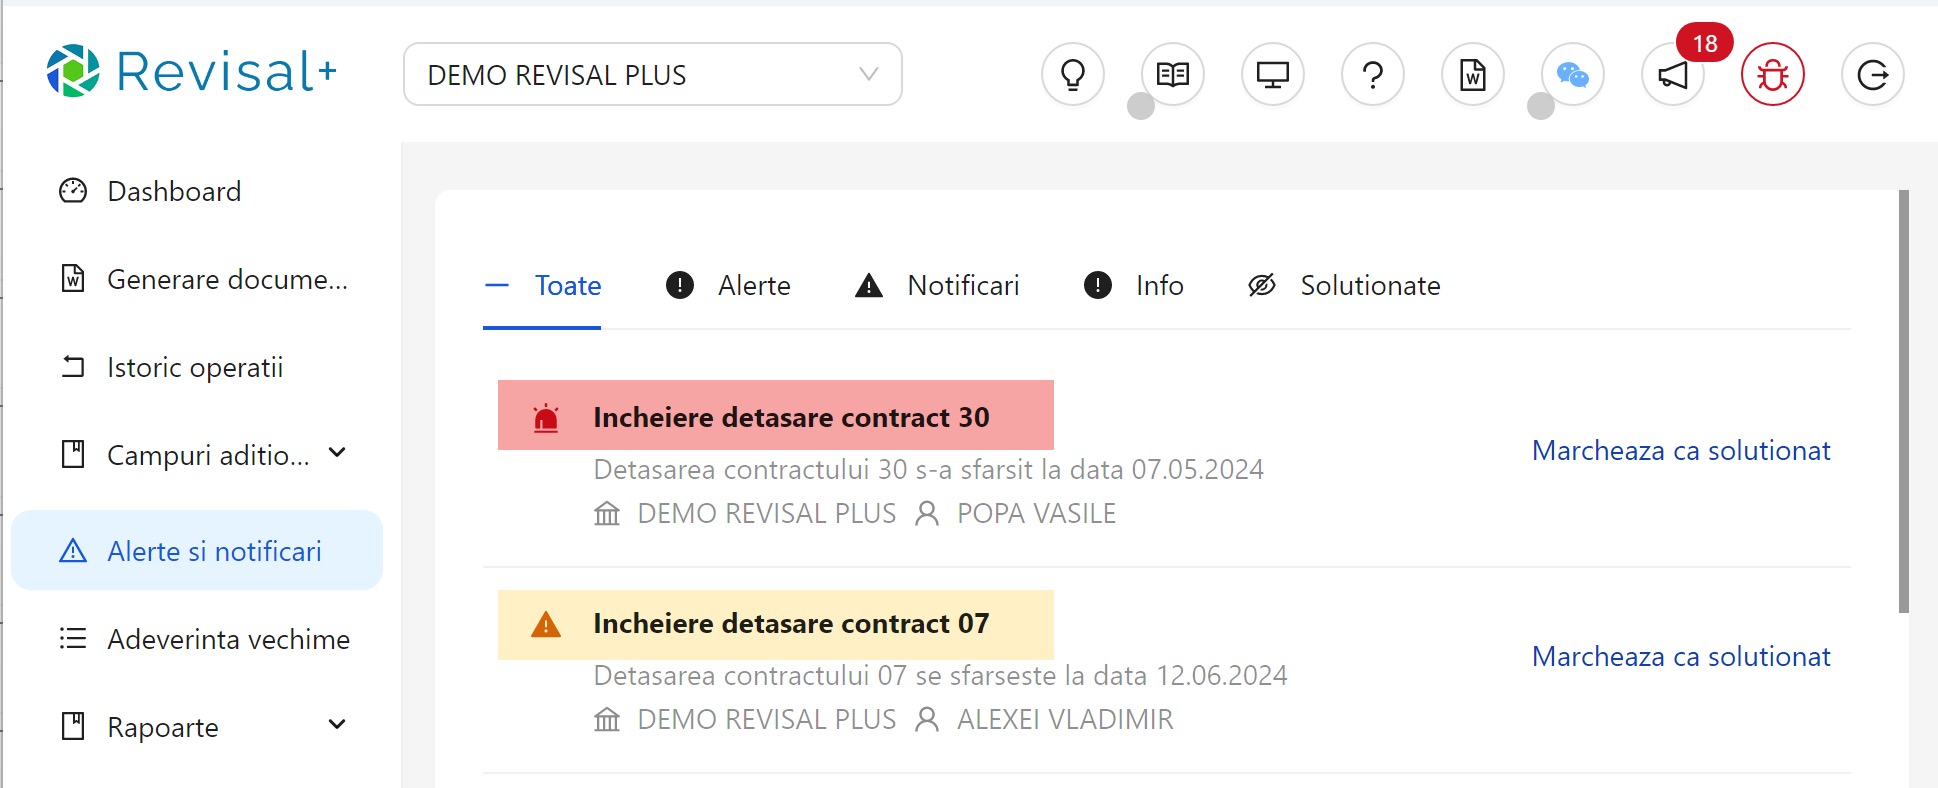Screen dimensions: 1938x788
Task: Open Istoric operatii sidebar item
Action: pyautogui.click(x=197, y=367)
